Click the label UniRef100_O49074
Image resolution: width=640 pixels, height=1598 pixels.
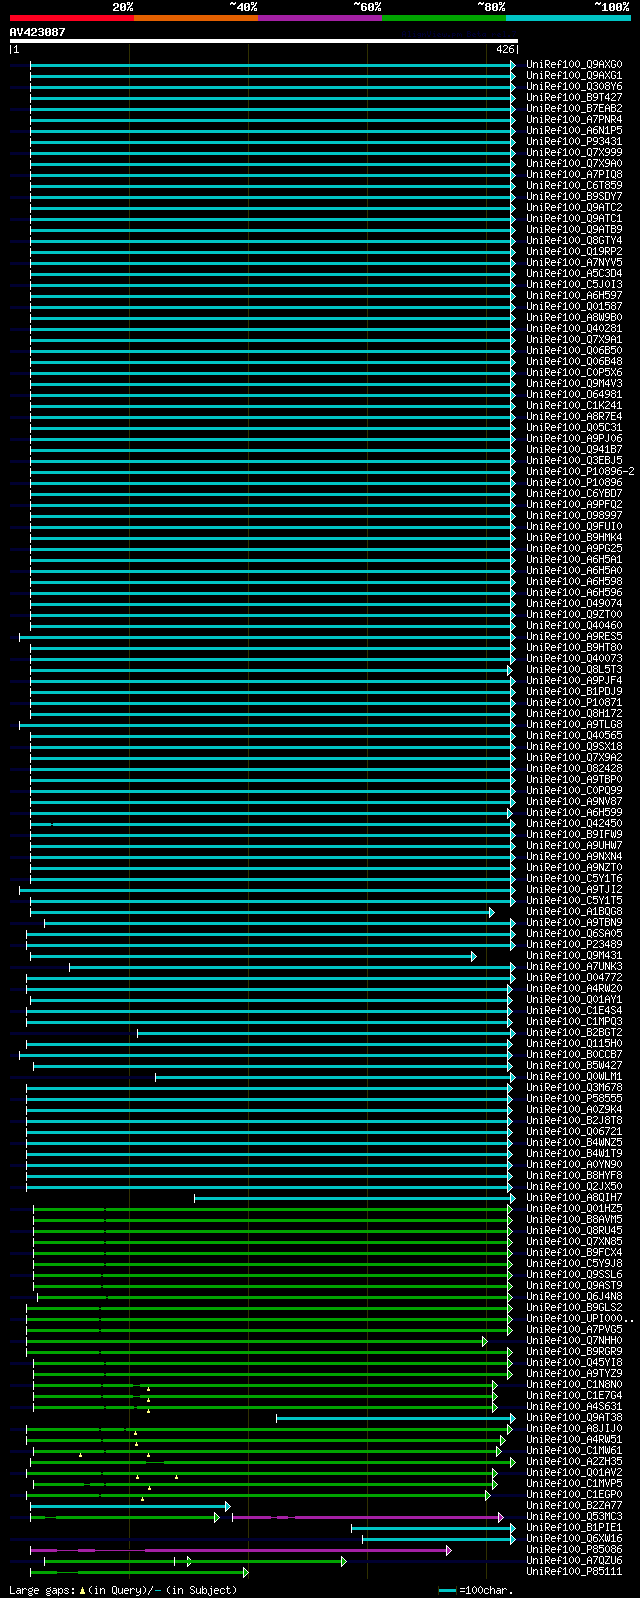(x=574, y=604)
